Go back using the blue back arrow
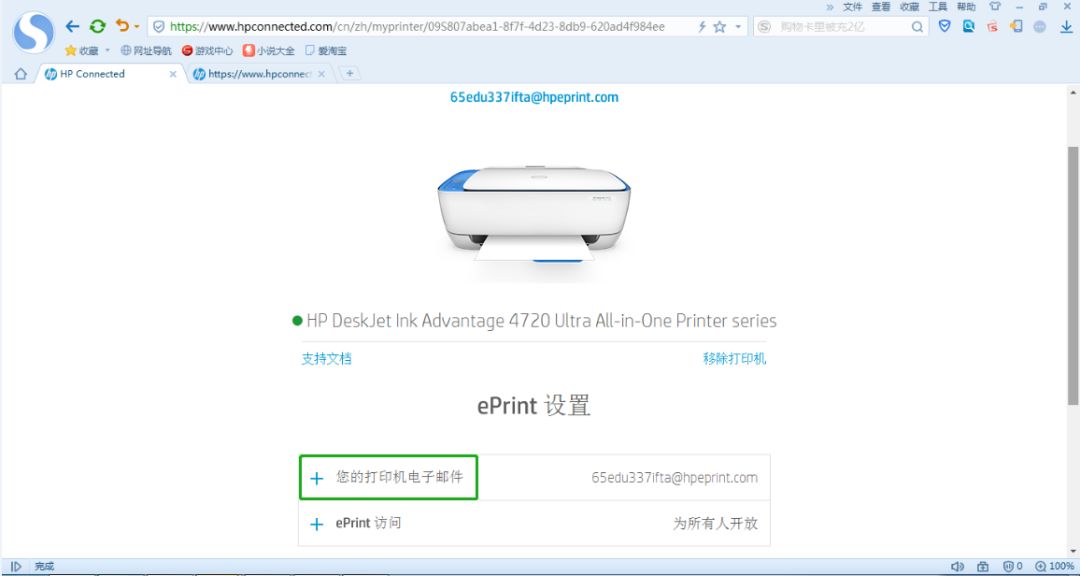Image resolution: width=1080 pixels, height=576 pixels. pyautogui.click(x=72, y=27)
